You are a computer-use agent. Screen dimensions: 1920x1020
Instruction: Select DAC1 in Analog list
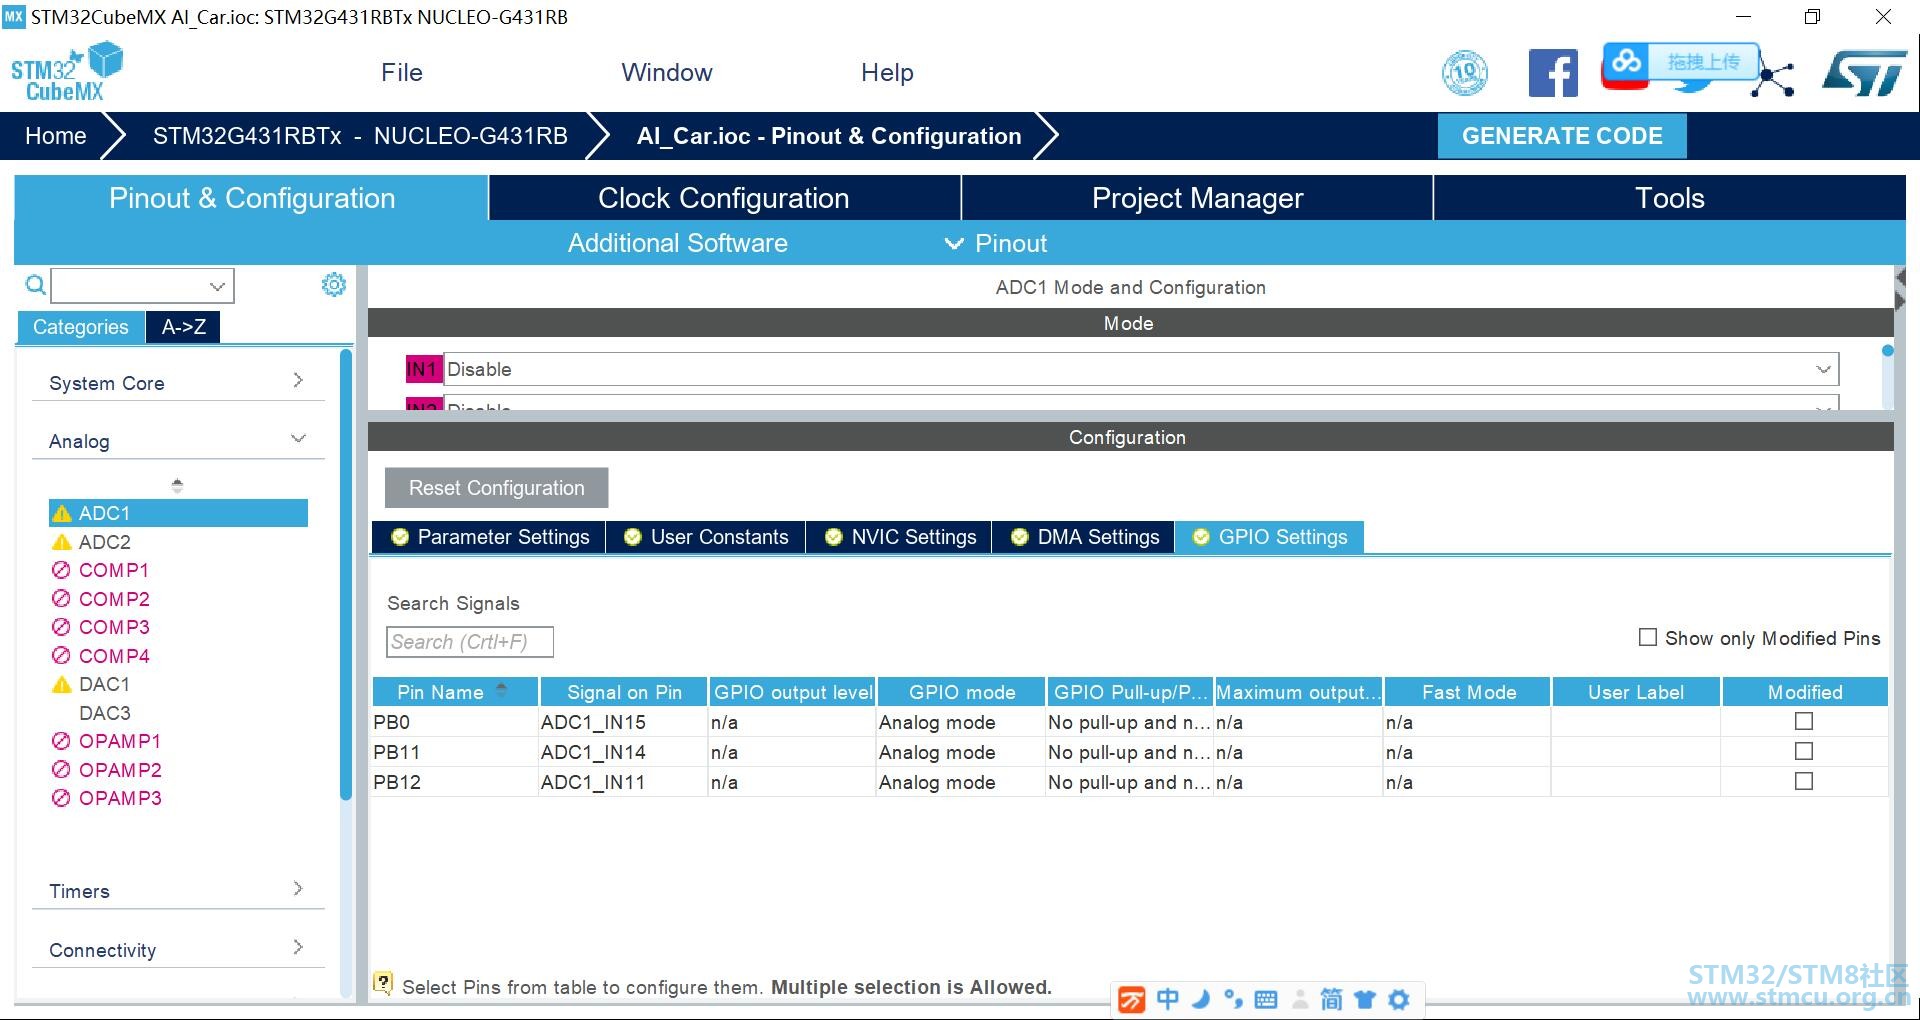click(104, 684)
